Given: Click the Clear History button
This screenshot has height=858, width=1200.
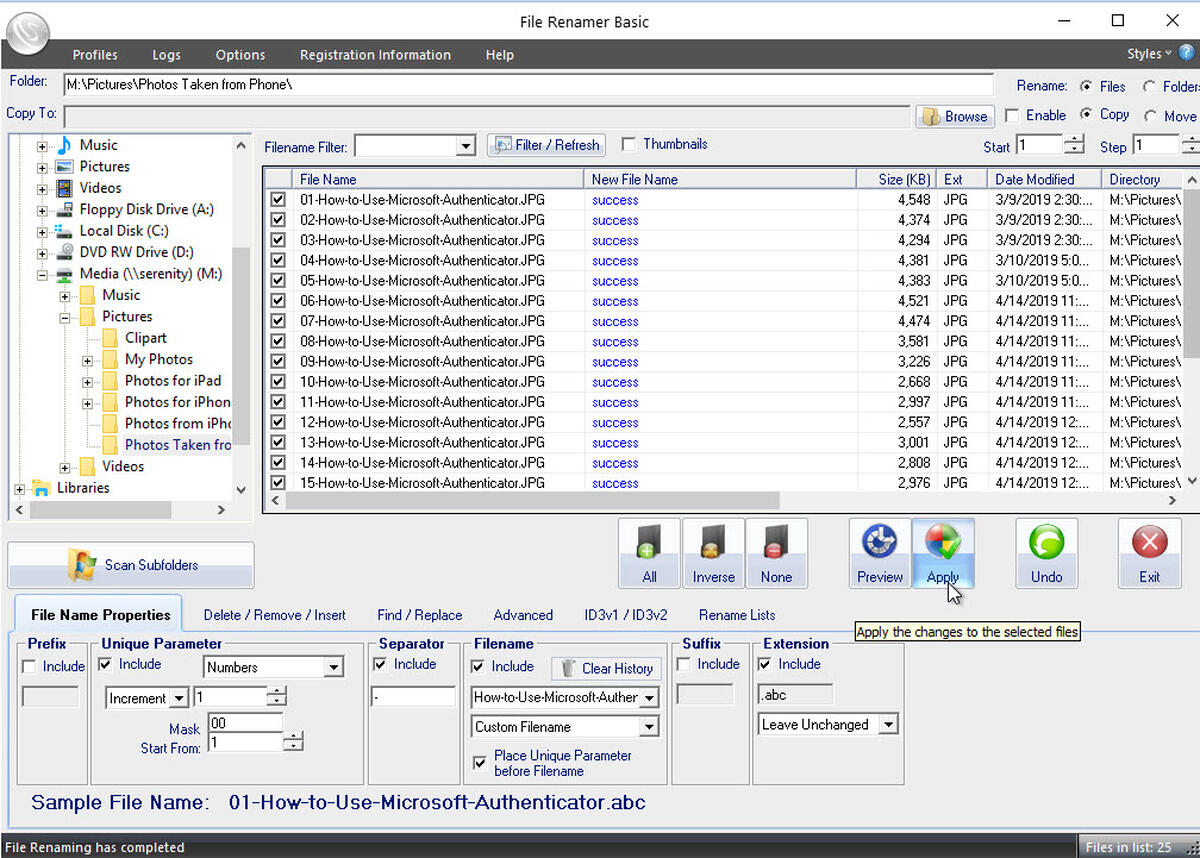Looking at the screenshot, I should coord(606,668).
